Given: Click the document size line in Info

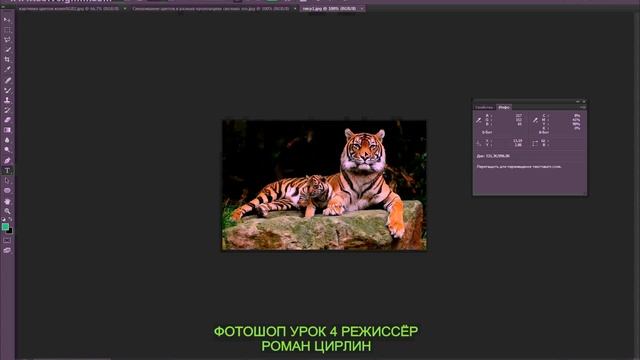Looking at the screenshot, I should 493,156.
